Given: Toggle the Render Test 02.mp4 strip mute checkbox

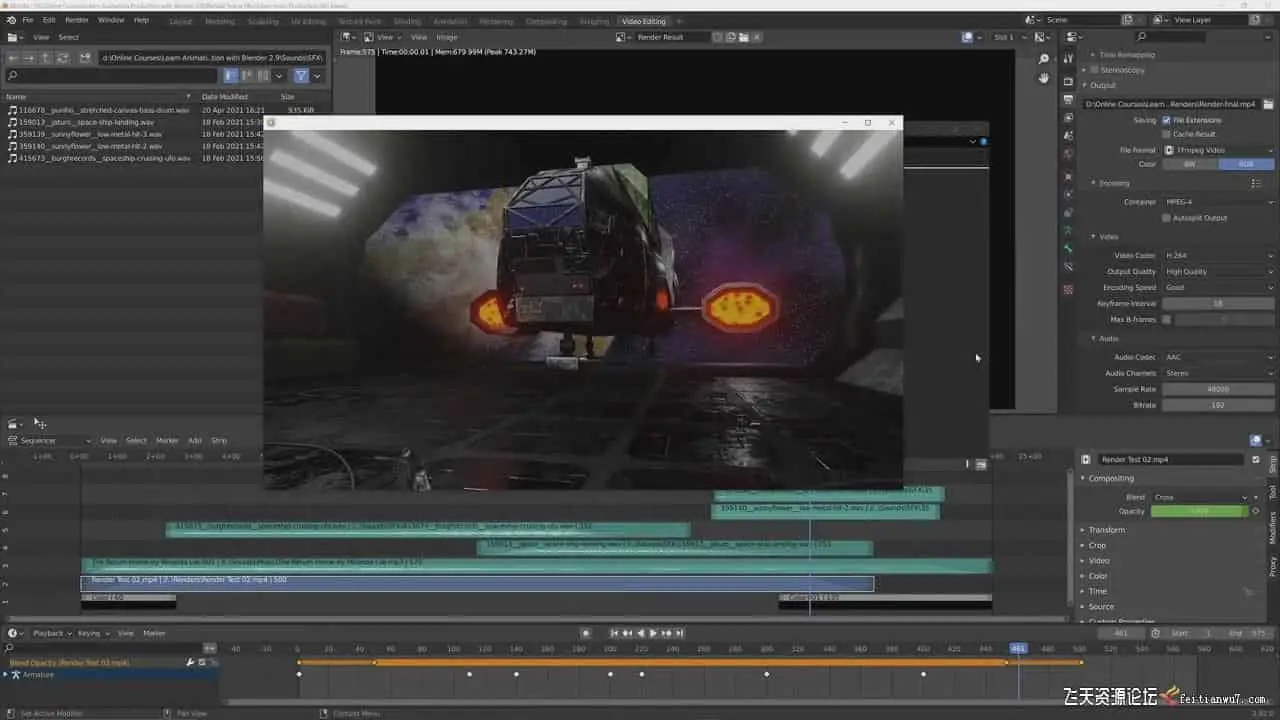Looking at the screenshot, I should click(x=1256, y=460).
